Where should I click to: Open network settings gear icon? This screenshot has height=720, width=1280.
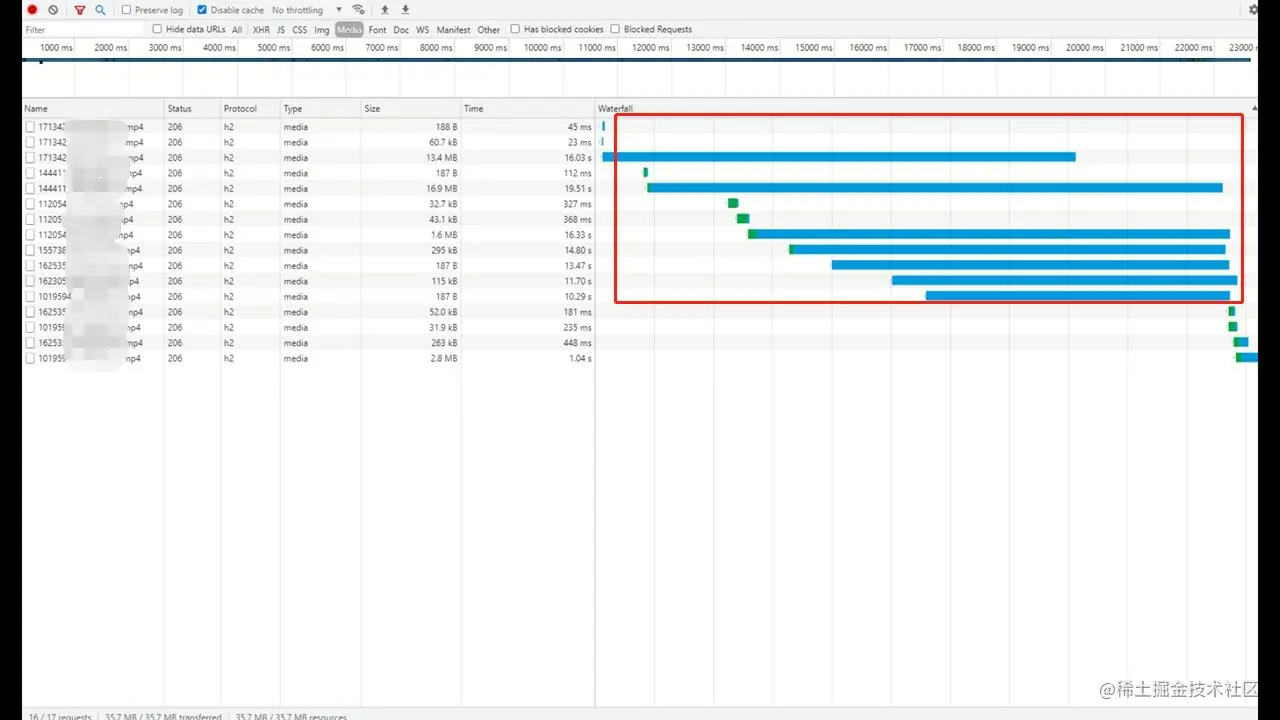pyautogui.click(x=1254, y=10)
